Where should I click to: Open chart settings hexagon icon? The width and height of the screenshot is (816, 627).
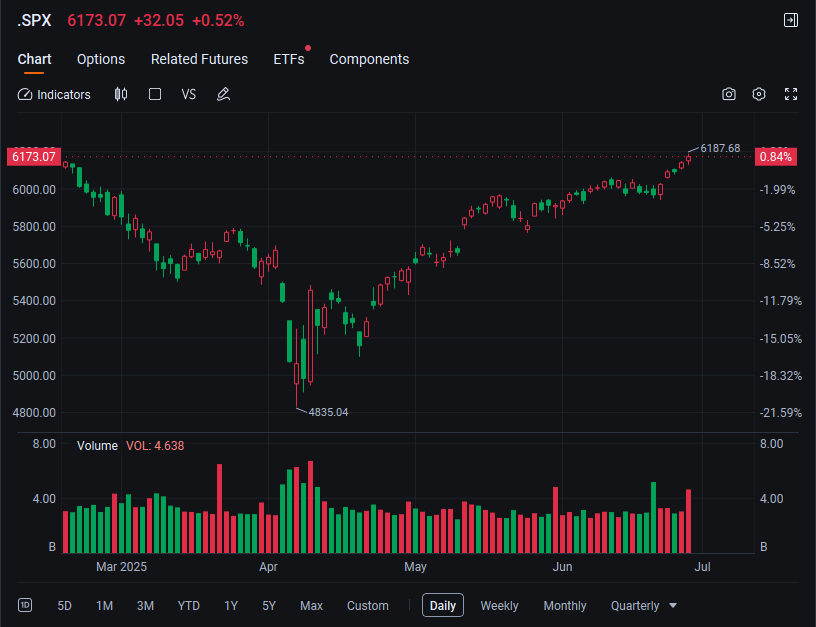click(x=759, y=94)
